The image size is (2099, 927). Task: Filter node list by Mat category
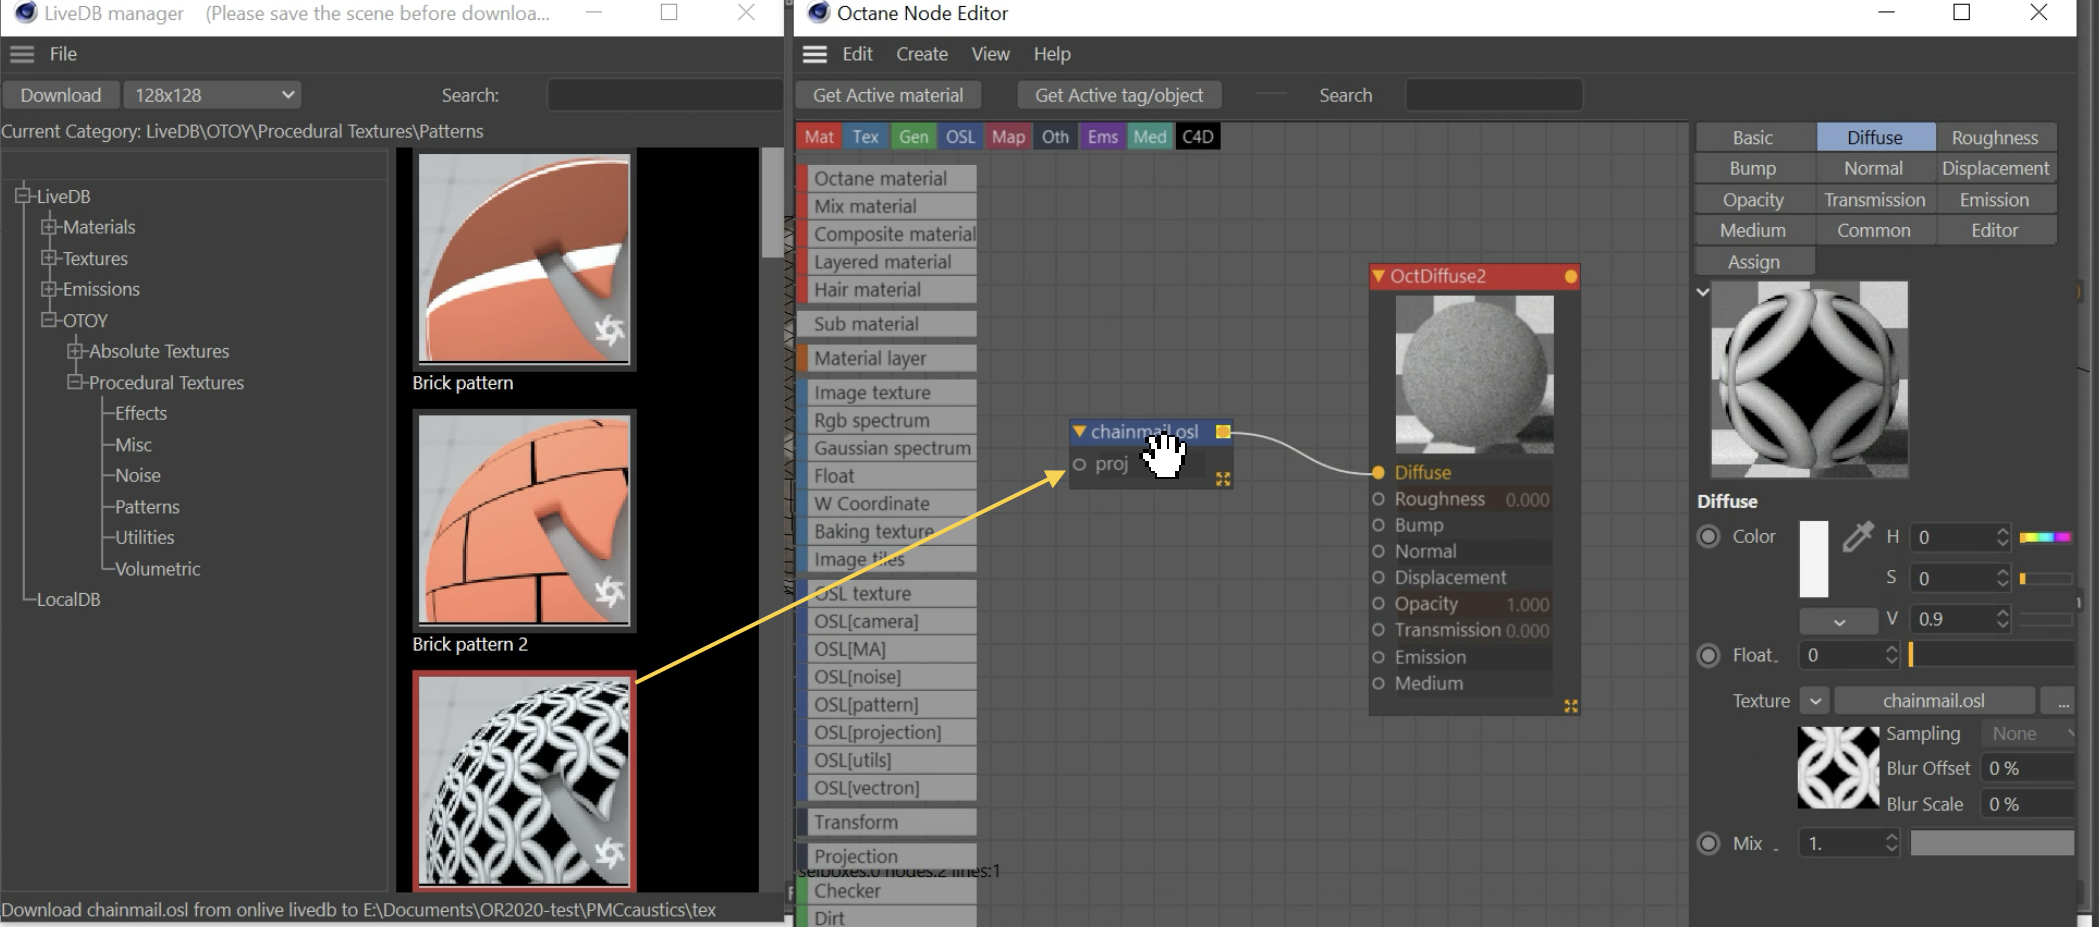click(819, 137)
